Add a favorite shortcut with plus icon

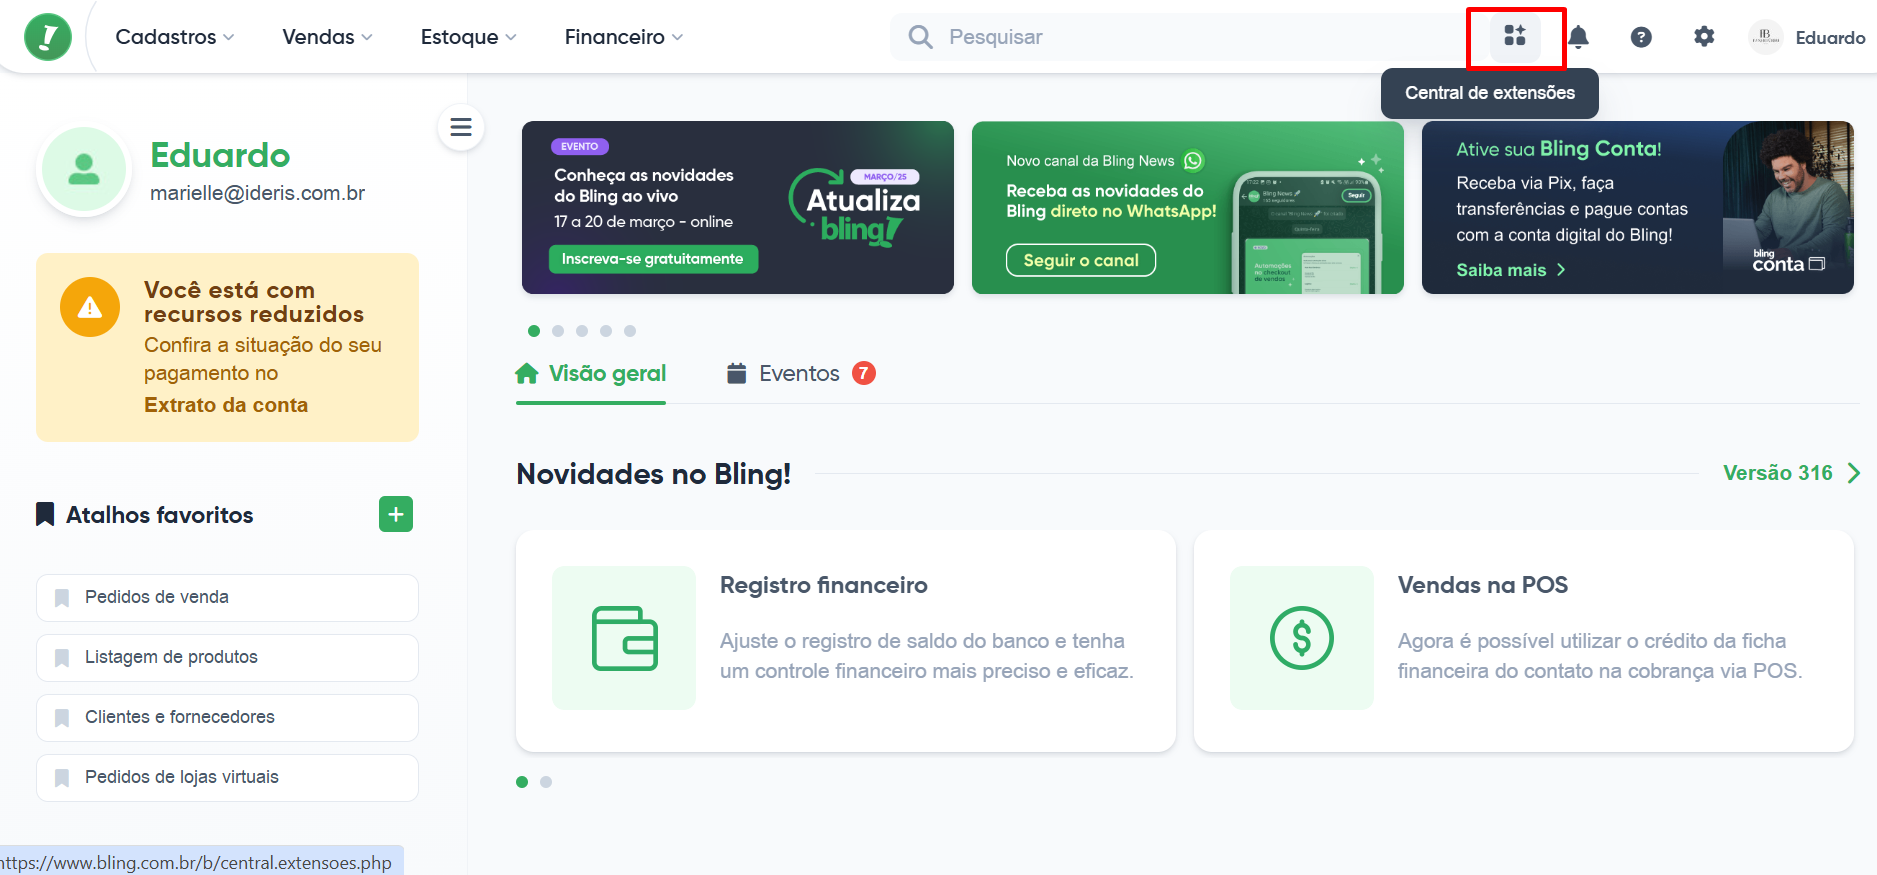coord(396,514)
